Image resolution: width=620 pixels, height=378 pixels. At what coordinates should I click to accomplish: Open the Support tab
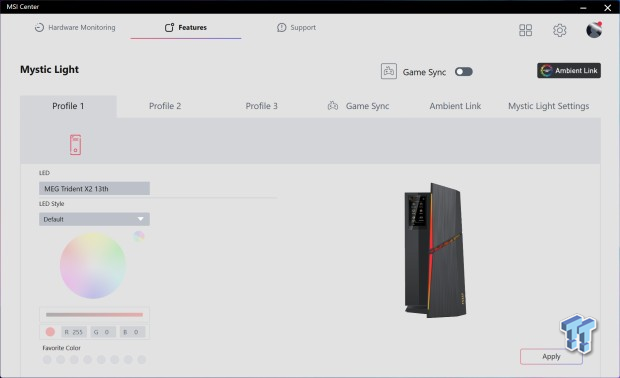[297, 27]
